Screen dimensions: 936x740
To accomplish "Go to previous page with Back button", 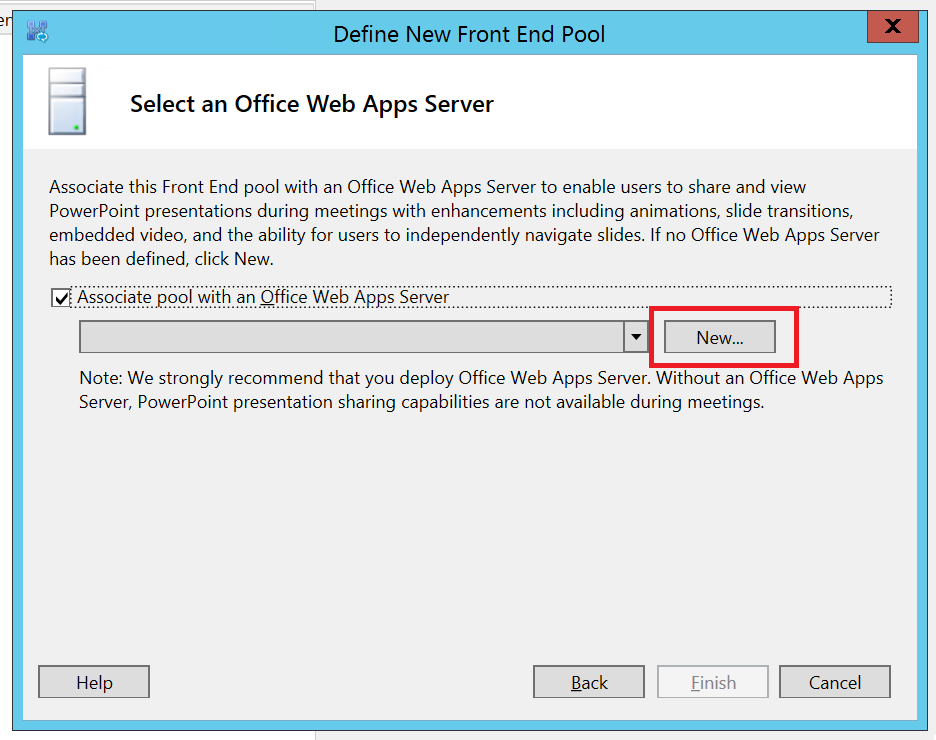I will pos(589,682).
